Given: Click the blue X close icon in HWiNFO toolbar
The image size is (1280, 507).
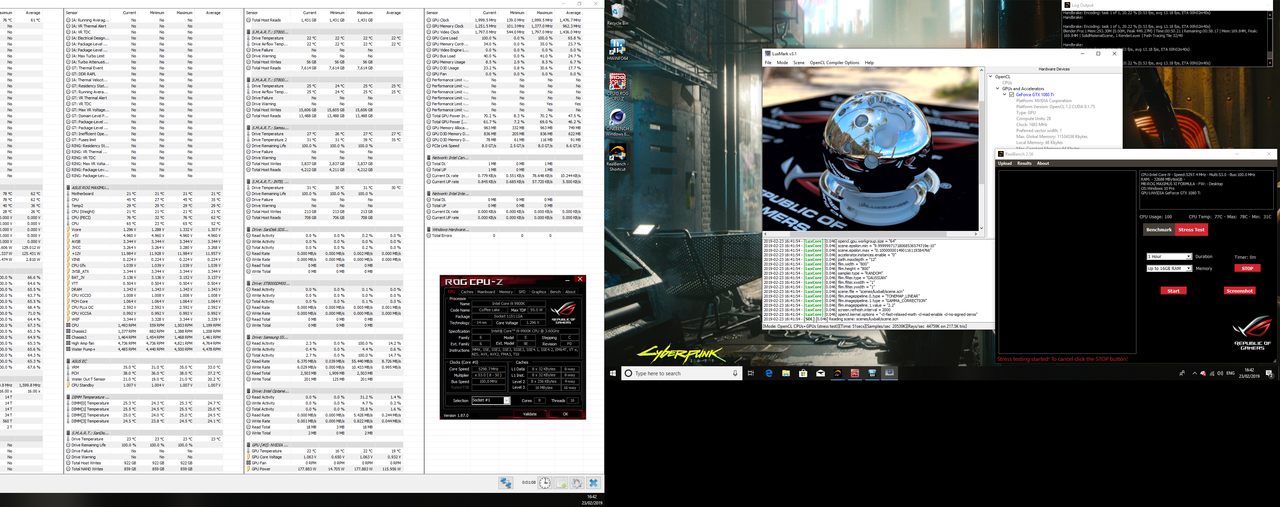Looking at the screenshot, I should [593, 483].
